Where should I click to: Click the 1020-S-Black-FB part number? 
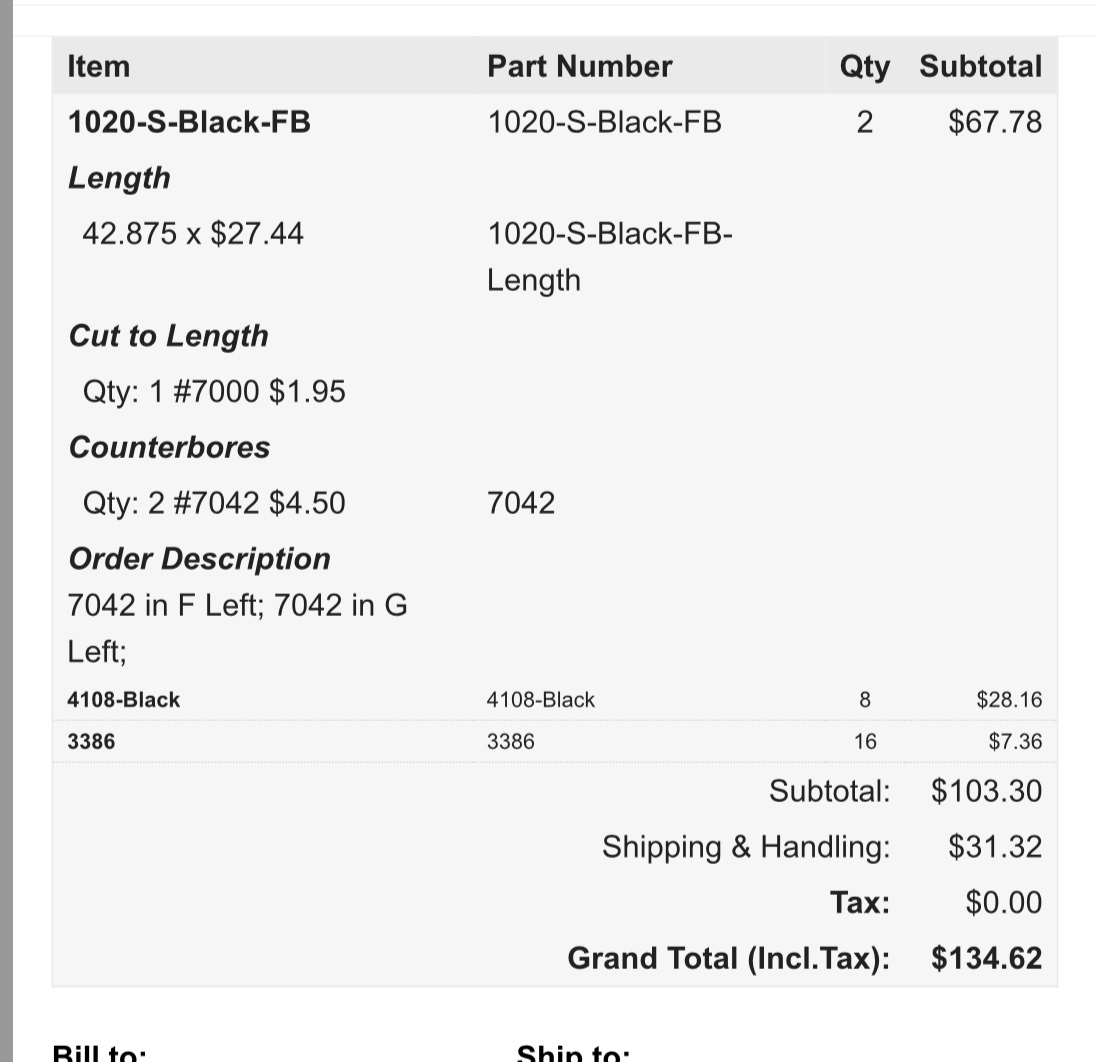click(x=604, y=122)
